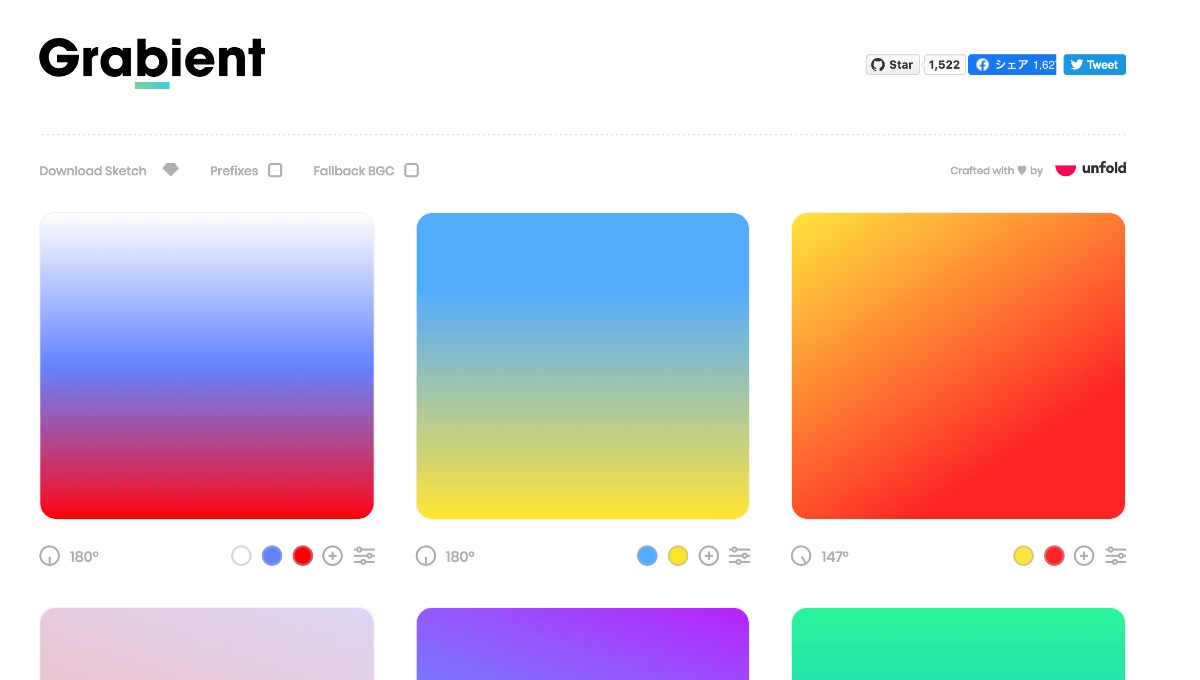The width and height of the screenshot is (1200, 680).
Task: Select the white color stop swatch
Action: tap(241, 556)
